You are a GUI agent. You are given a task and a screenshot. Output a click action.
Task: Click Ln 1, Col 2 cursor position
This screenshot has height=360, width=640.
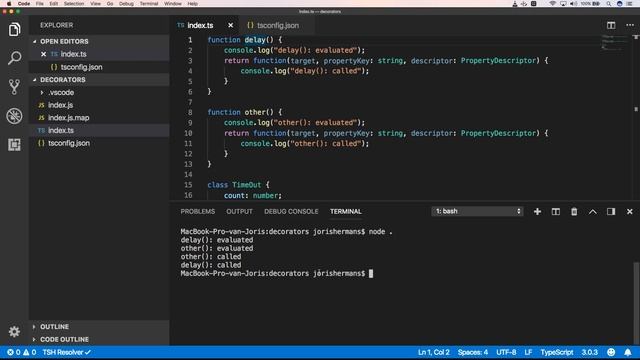pyautogui.click(x=433, y=352)
